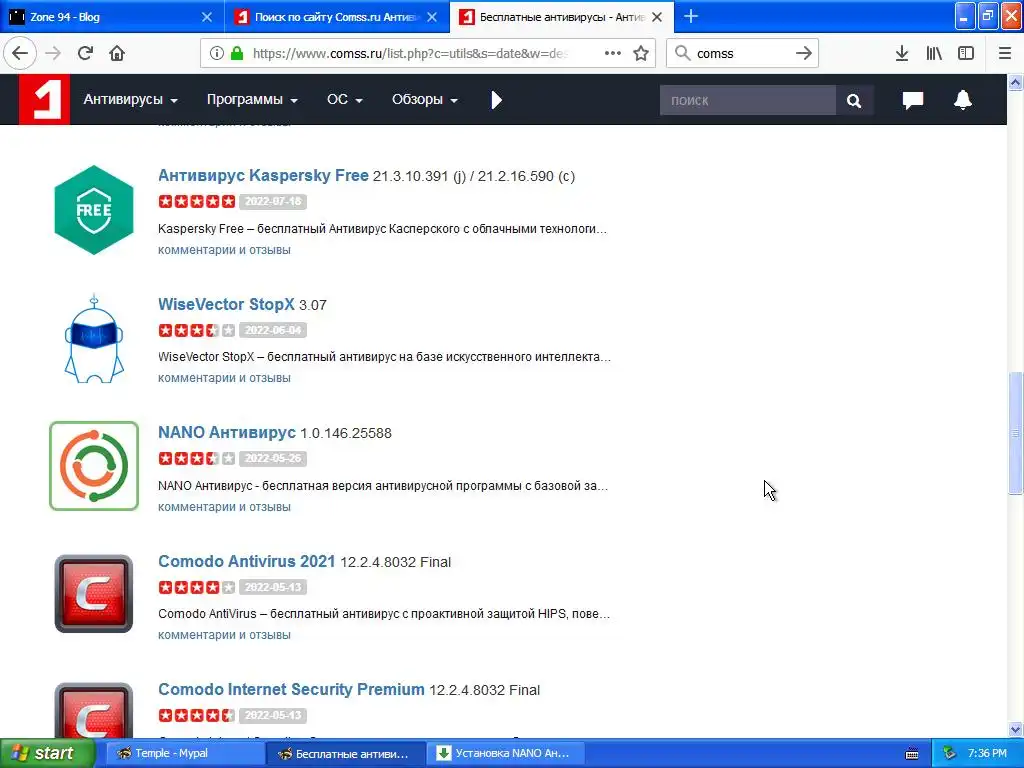Viewport: 1024px width, 768px height.
Task: Click the Comss red logo
Action: coord(44,99)
